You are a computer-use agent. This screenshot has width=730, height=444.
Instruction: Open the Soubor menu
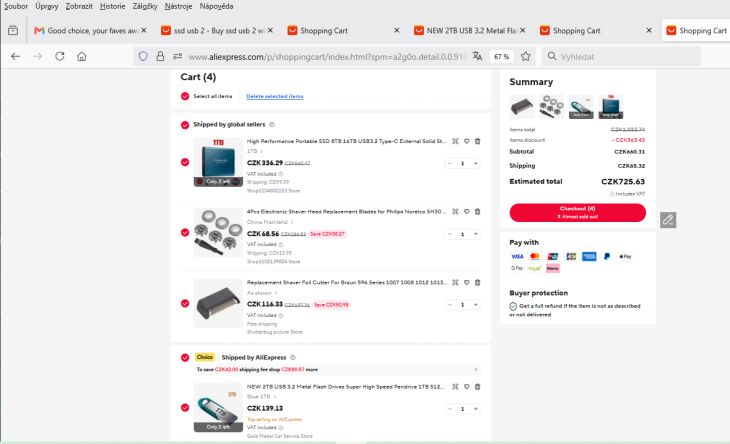click(x=16, y=6)
